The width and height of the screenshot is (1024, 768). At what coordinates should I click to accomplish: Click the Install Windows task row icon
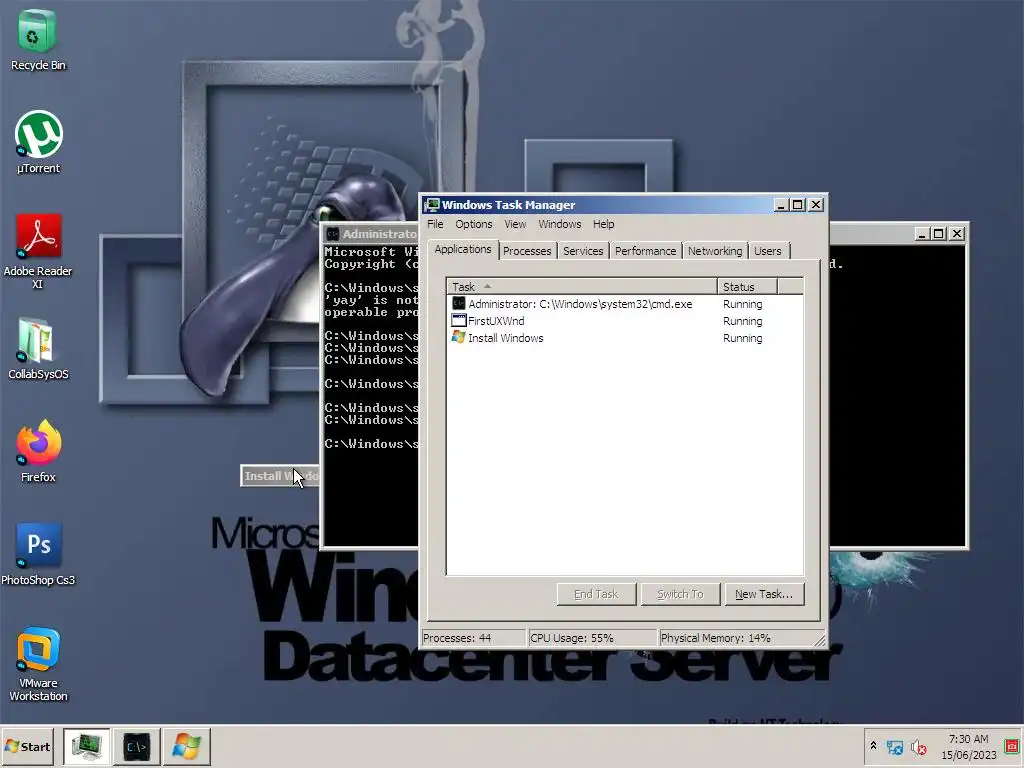pos(458,338)
